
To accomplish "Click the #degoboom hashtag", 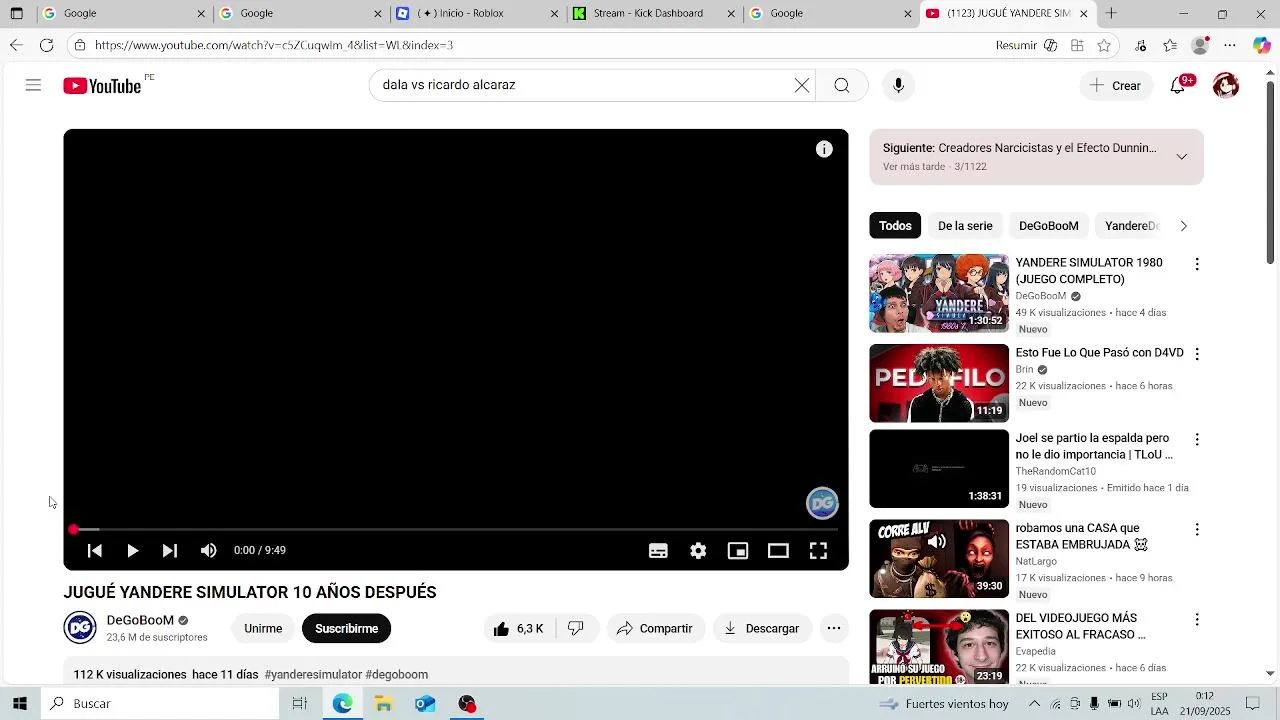I will coord(397,675).
